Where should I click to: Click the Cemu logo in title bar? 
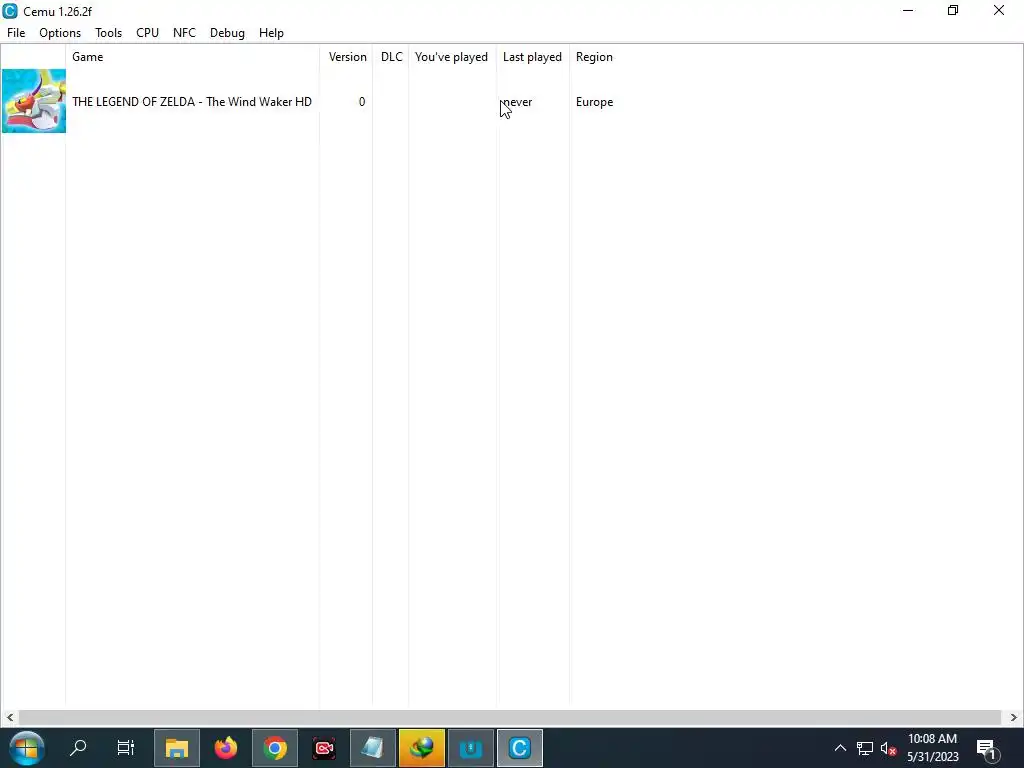[10, 11]
